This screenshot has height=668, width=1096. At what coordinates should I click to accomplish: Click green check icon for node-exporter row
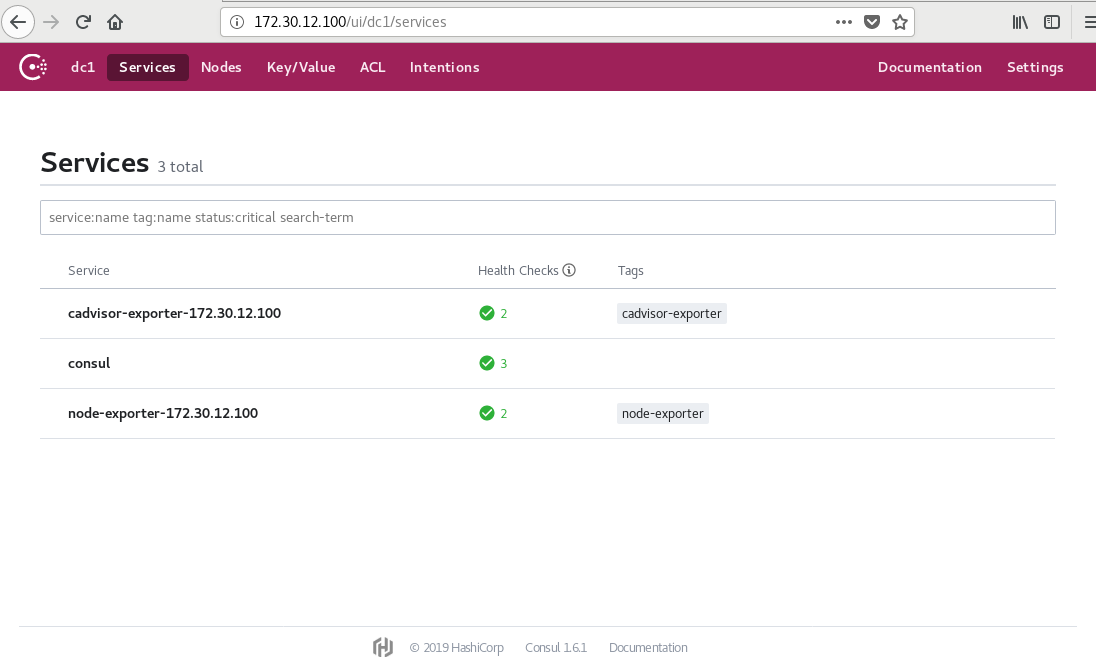[486, 414]
